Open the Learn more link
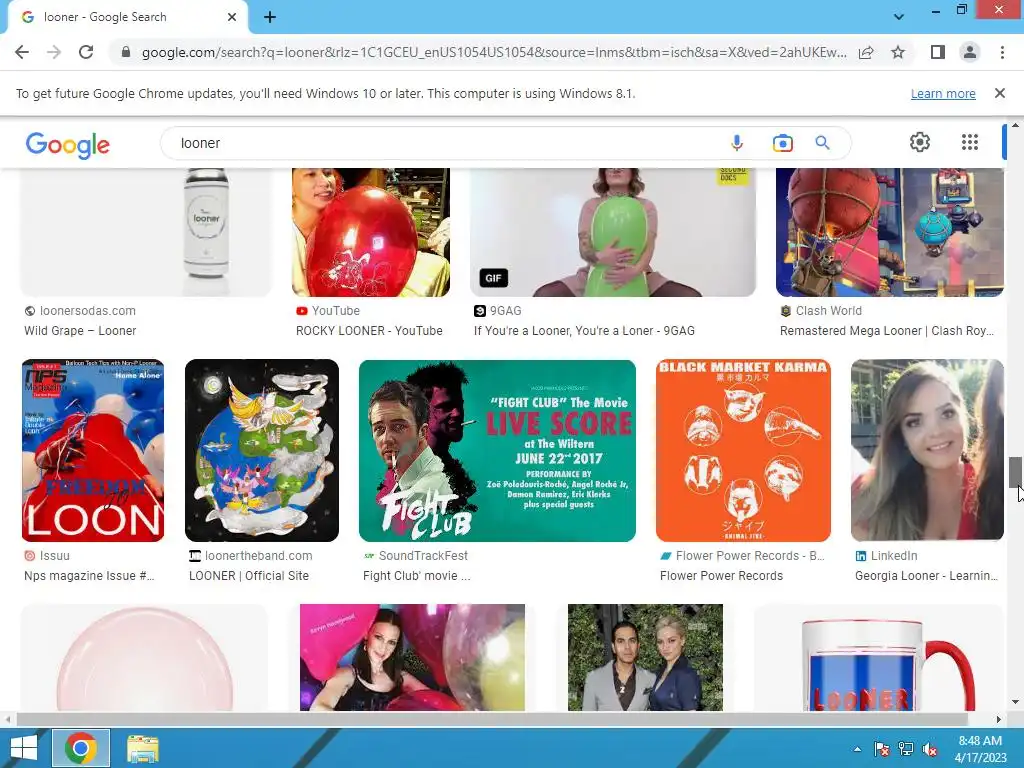Image resolution: width=1024 pixels, height=768 pixels. [x=943, y=93]
